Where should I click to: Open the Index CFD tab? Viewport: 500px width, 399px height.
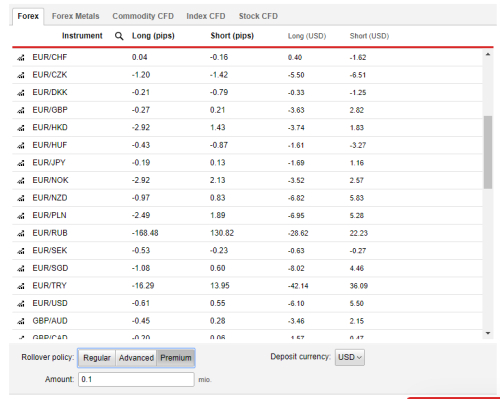coord(206,16)
